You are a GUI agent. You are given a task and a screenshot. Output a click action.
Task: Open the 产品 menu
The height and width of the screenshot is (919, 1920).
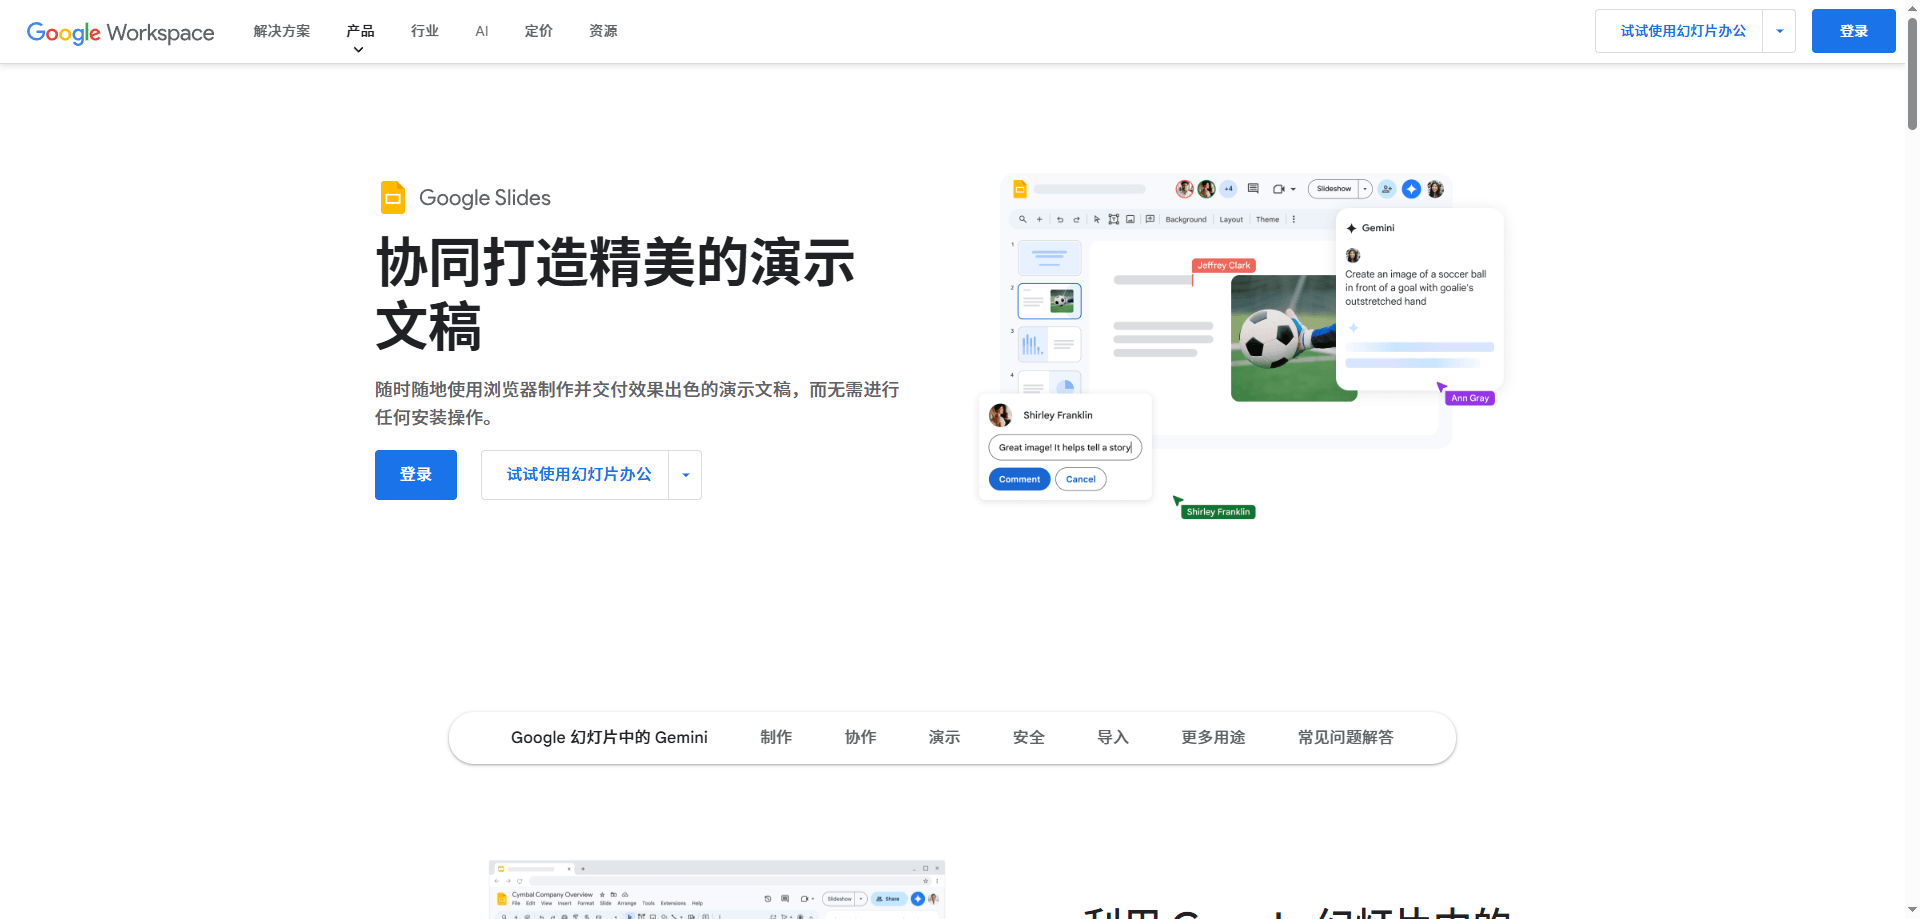[x=360, y=31]
